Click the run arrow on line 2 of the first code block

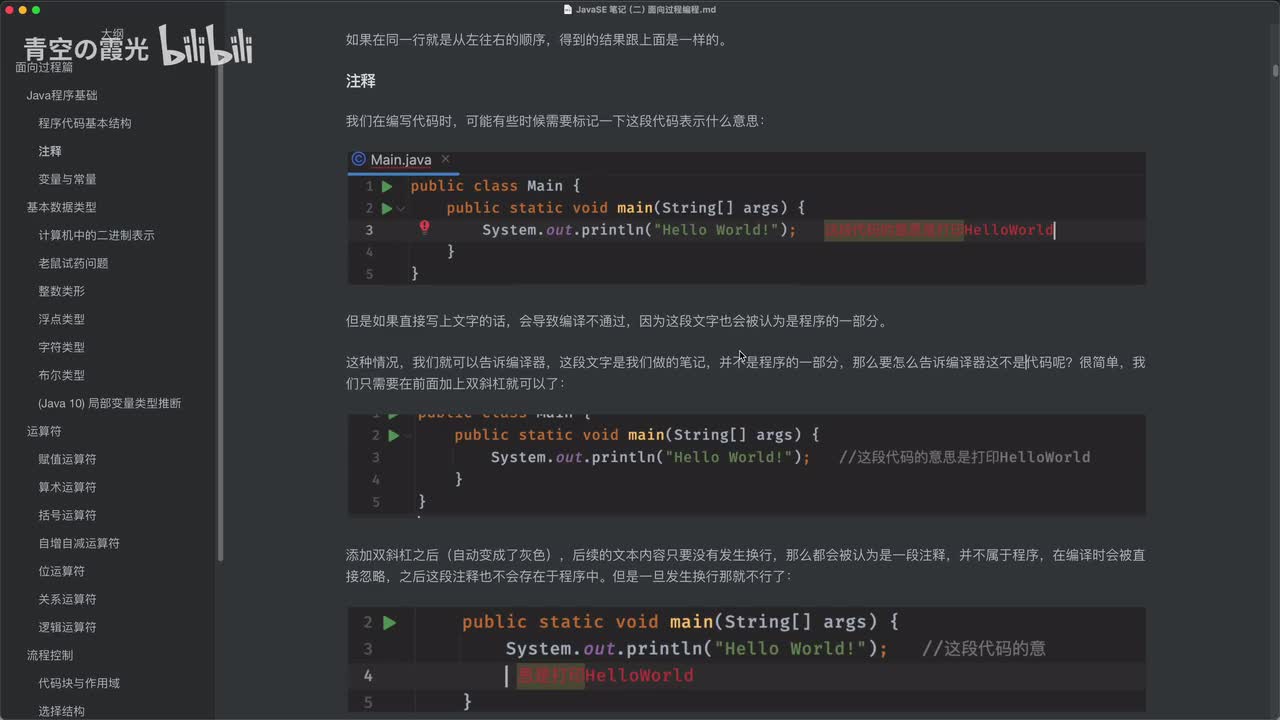[x=387, y=208]
